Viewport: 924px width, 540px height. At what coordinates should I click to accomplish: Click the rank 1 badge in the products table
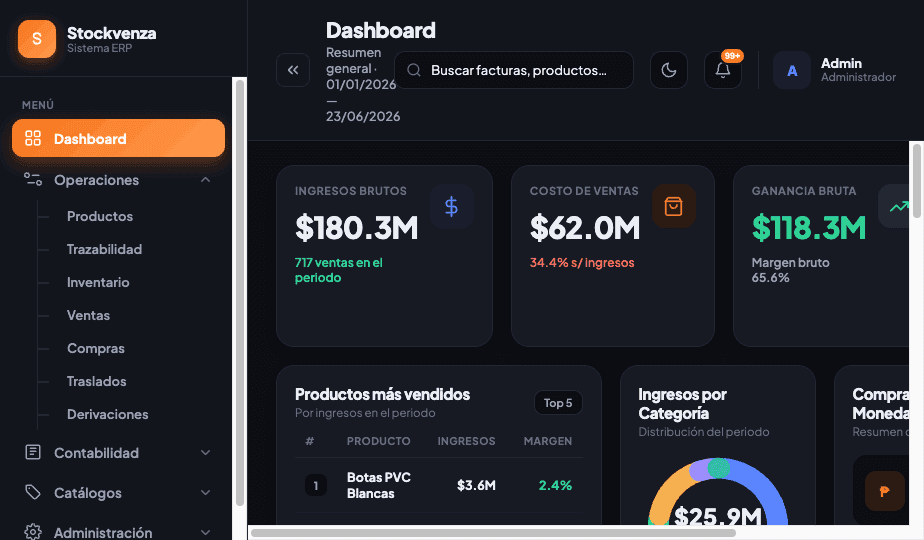[x=316, y=485]
